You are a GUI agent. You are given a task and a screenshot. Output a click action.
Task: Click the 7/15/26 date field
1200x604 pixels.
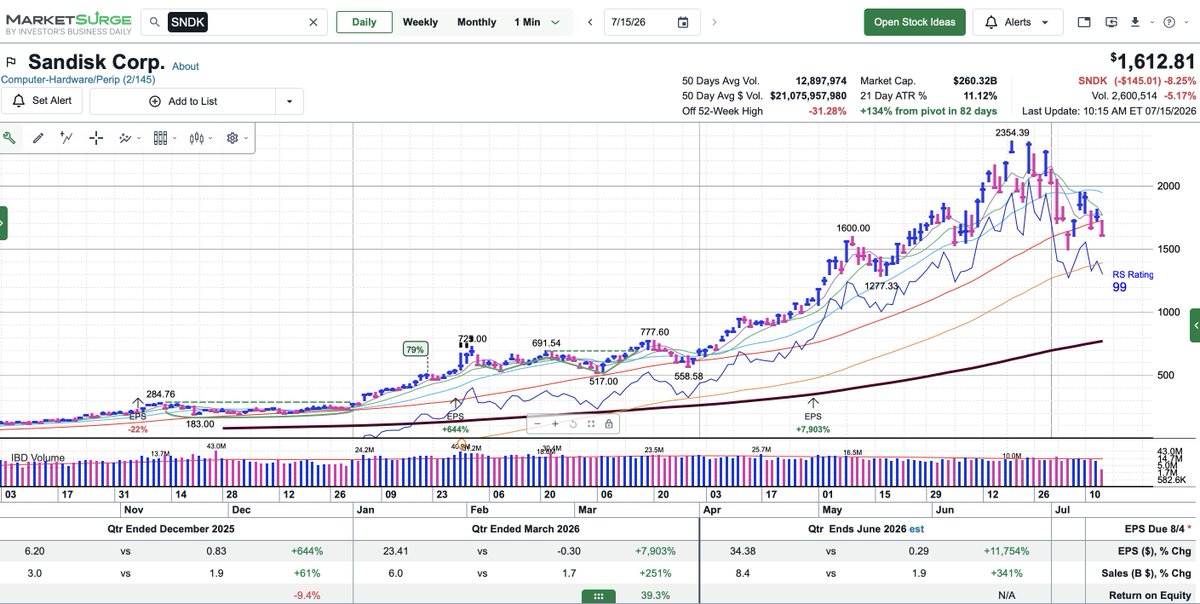point(650,22)
